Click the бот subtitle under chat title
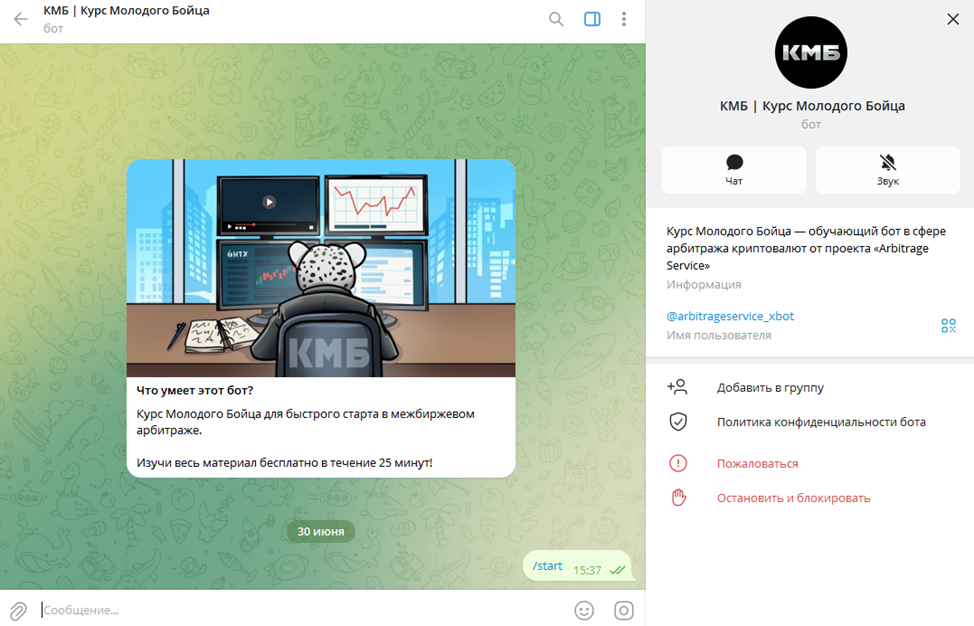Screen dimensions: 974x626 pyautogui.click(x=53, y=29)
